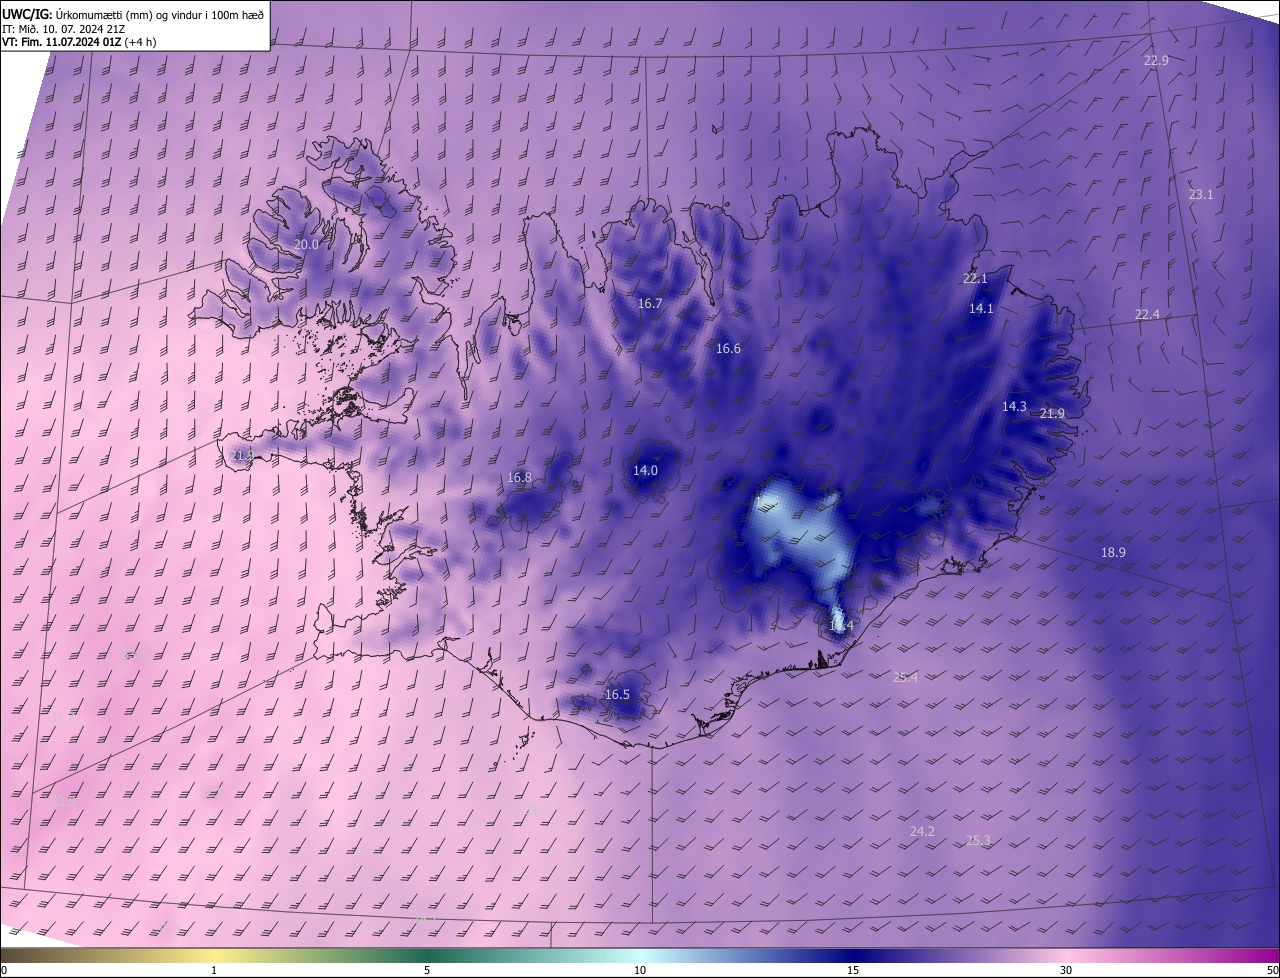1280x978 pixels.
Task: Click the 21.9 value beside the 14.3 label
Action: pyautogui.click(x=1052, y=414)
